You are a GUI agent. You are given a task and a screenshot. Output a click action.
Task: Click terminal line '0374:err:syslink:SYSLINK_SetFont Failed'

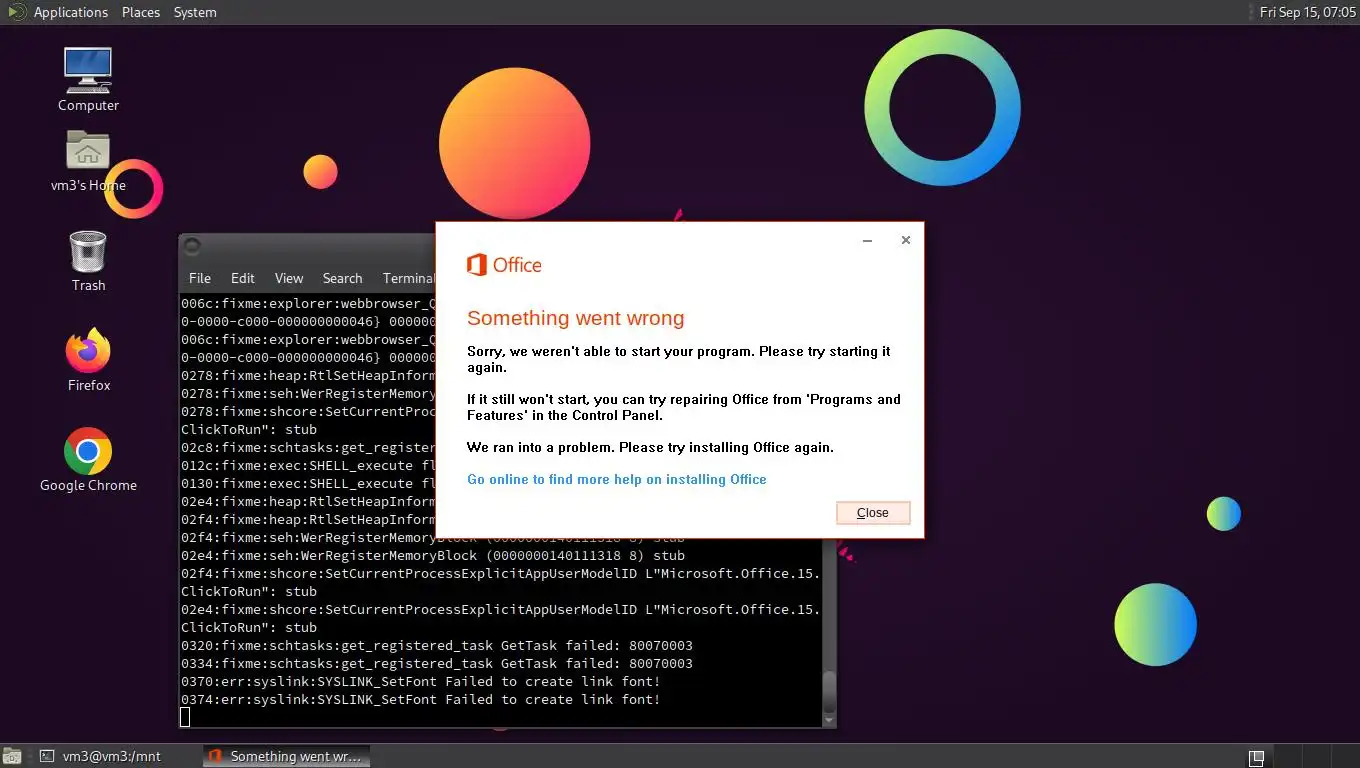click(x=420, y=699)
